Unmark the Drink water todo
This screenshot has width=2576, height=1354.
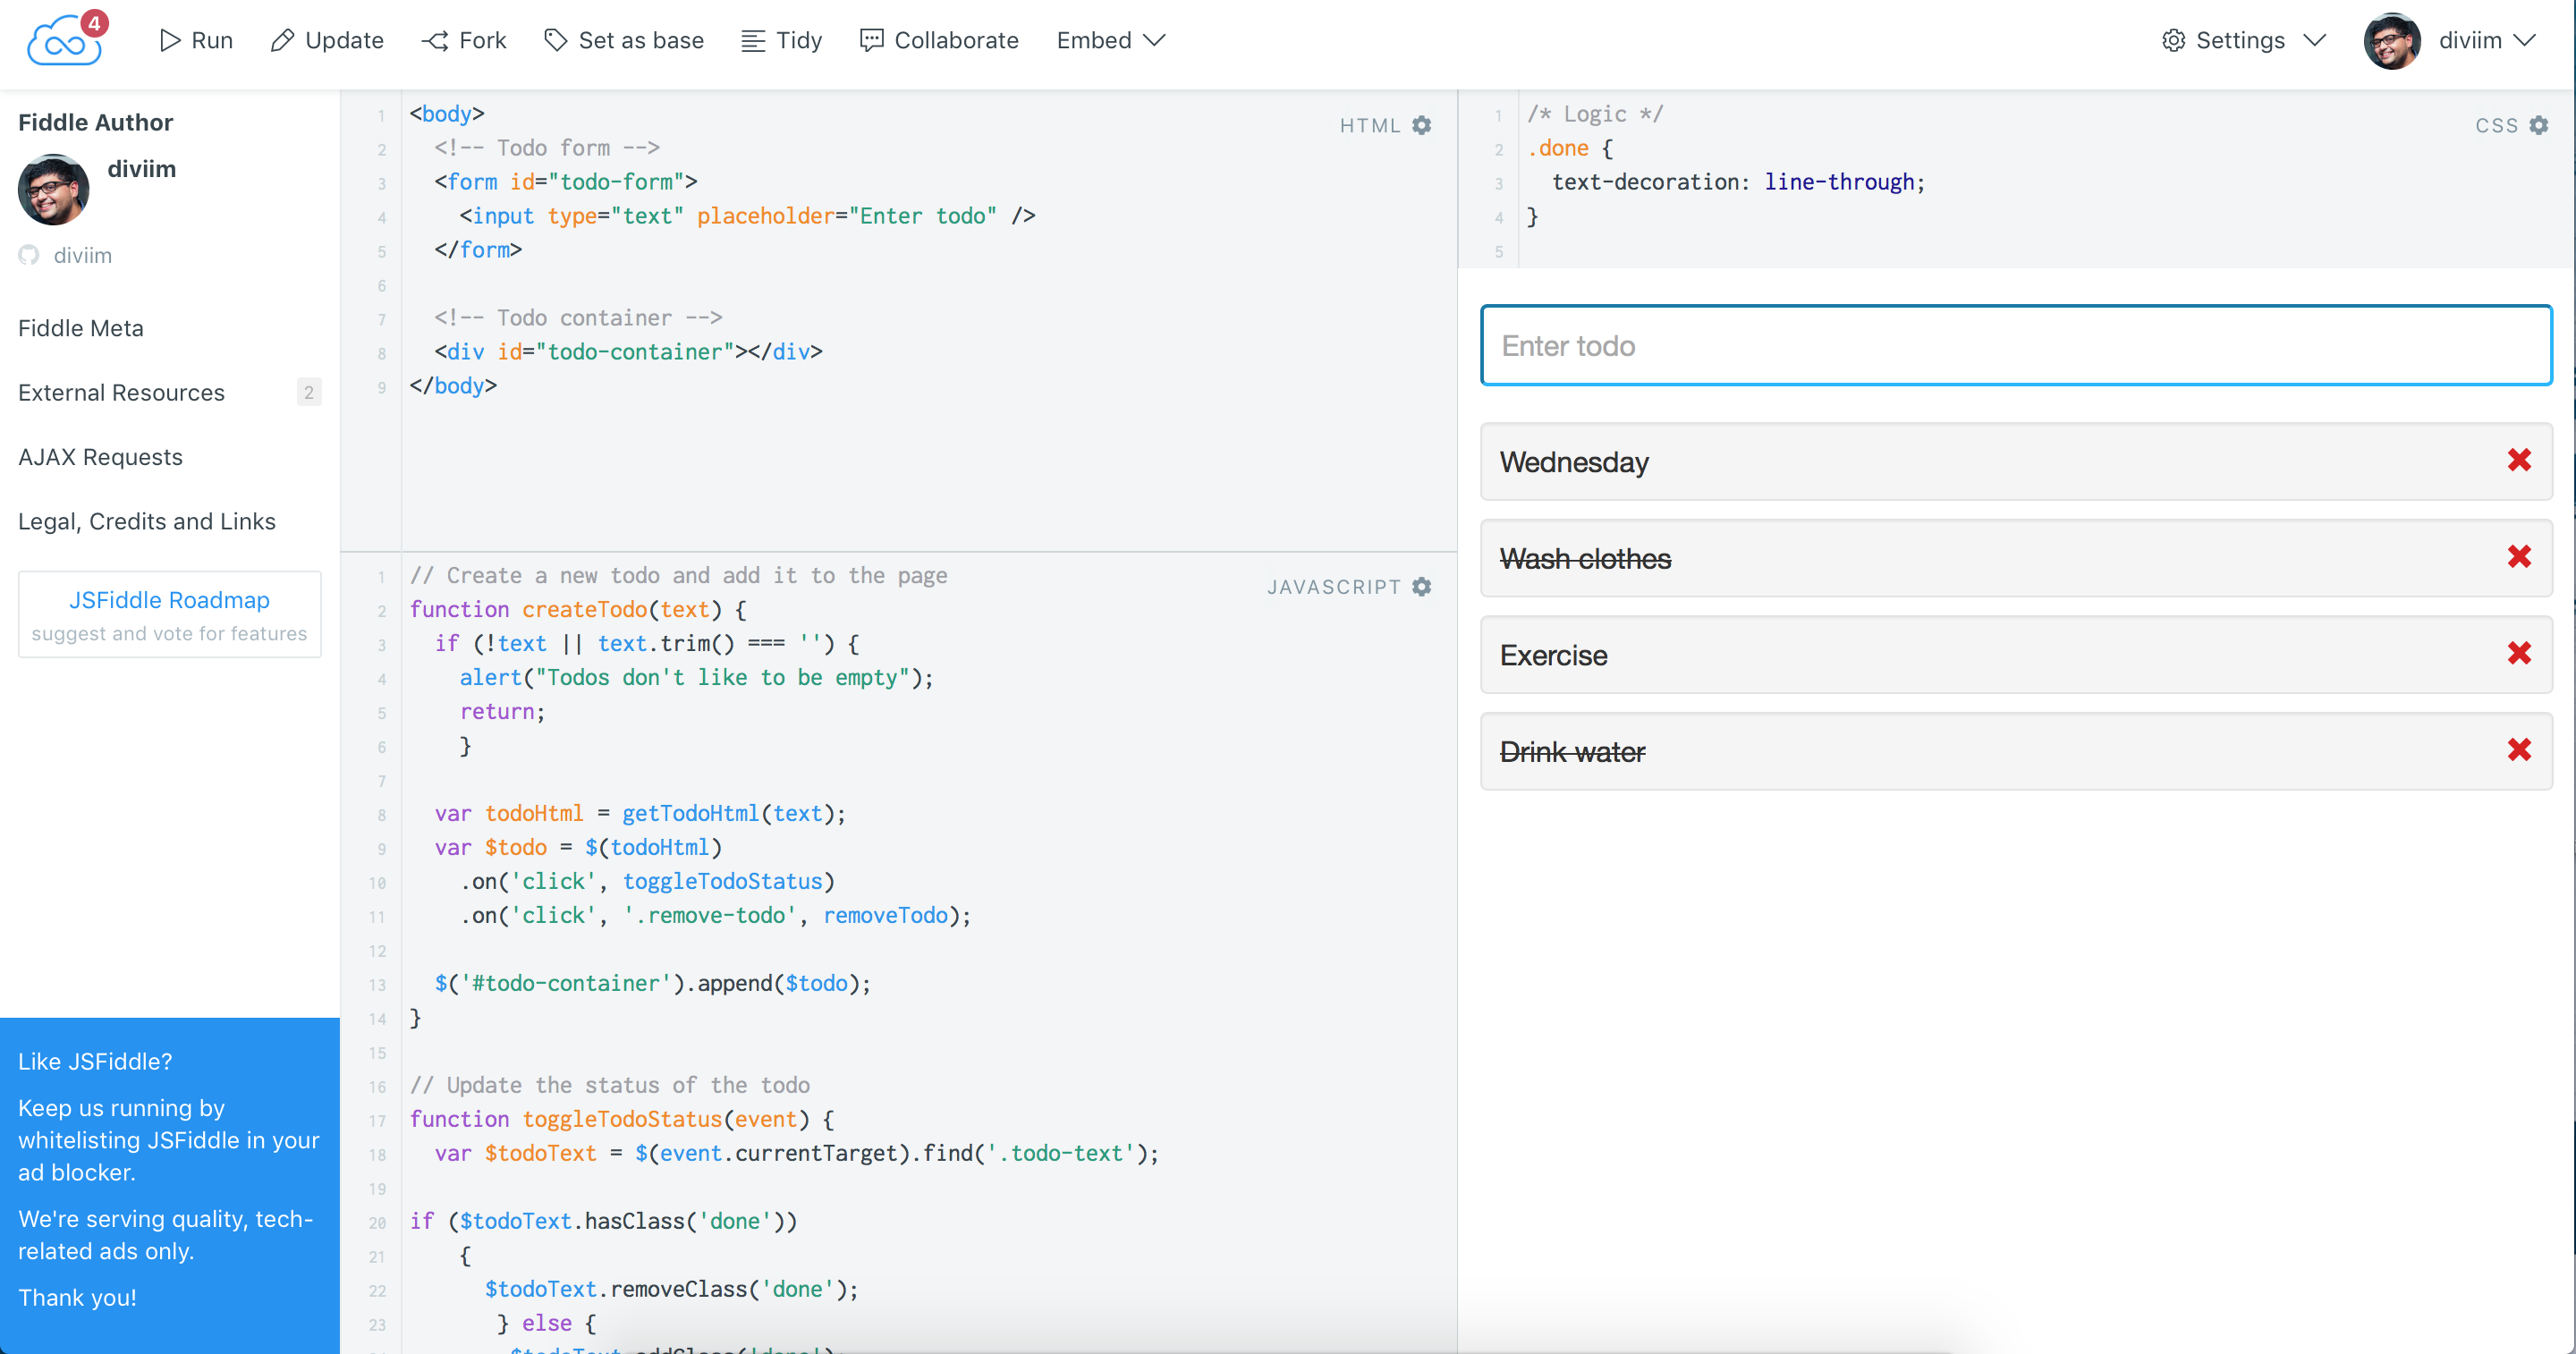point(1572,751)
